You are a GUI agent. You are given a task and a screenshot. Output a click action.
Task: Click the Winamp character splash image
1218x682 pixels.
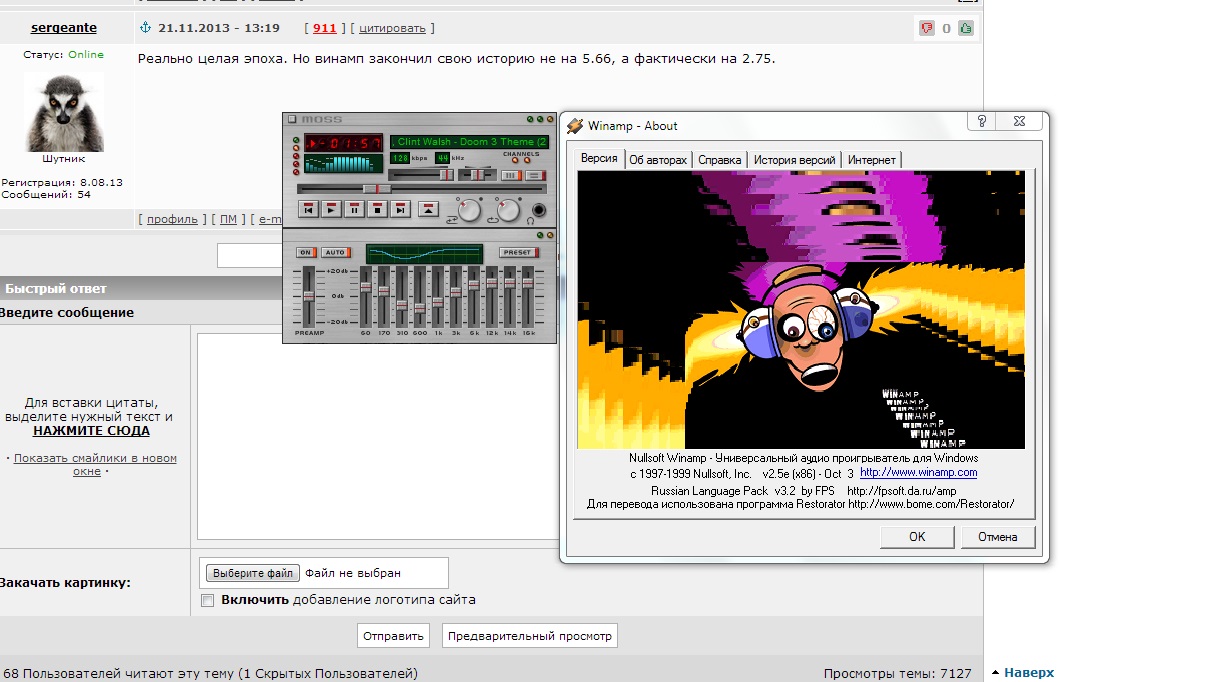[801, 309]
